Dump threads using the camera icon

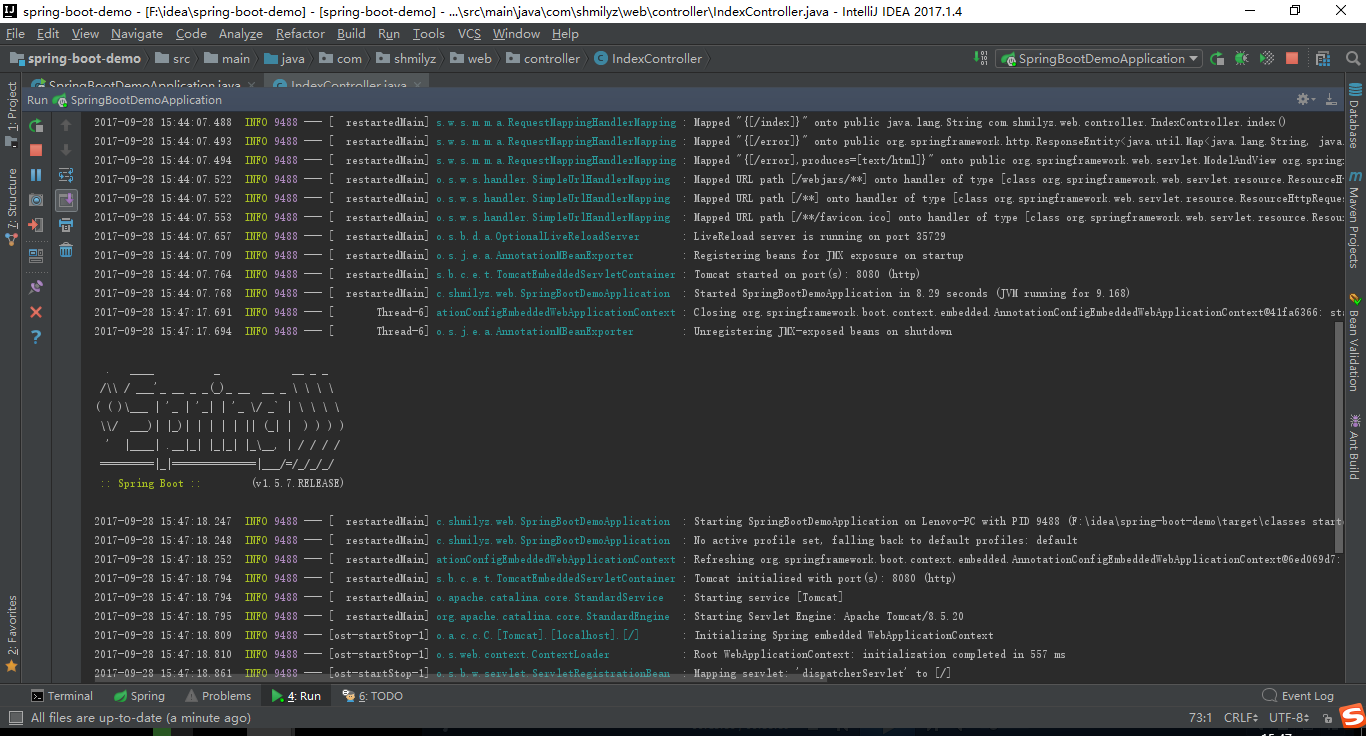(35, 198)
